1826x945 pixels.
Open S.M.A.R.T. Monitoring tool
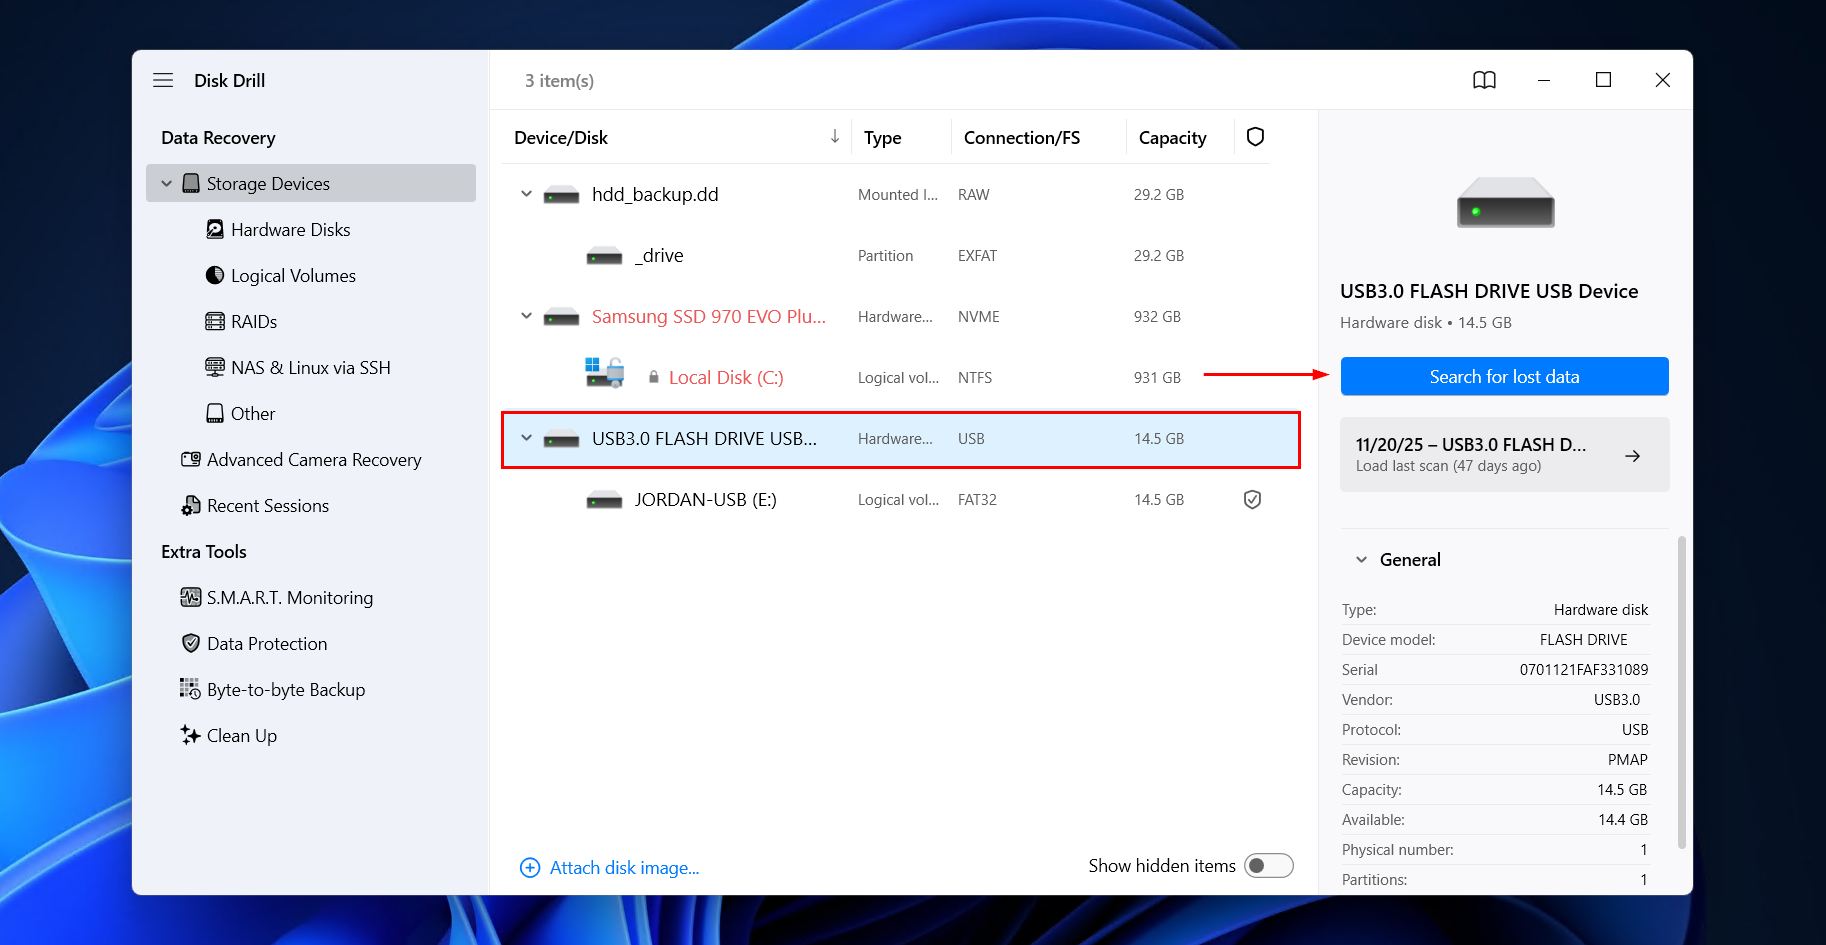(x=190, y=597)
